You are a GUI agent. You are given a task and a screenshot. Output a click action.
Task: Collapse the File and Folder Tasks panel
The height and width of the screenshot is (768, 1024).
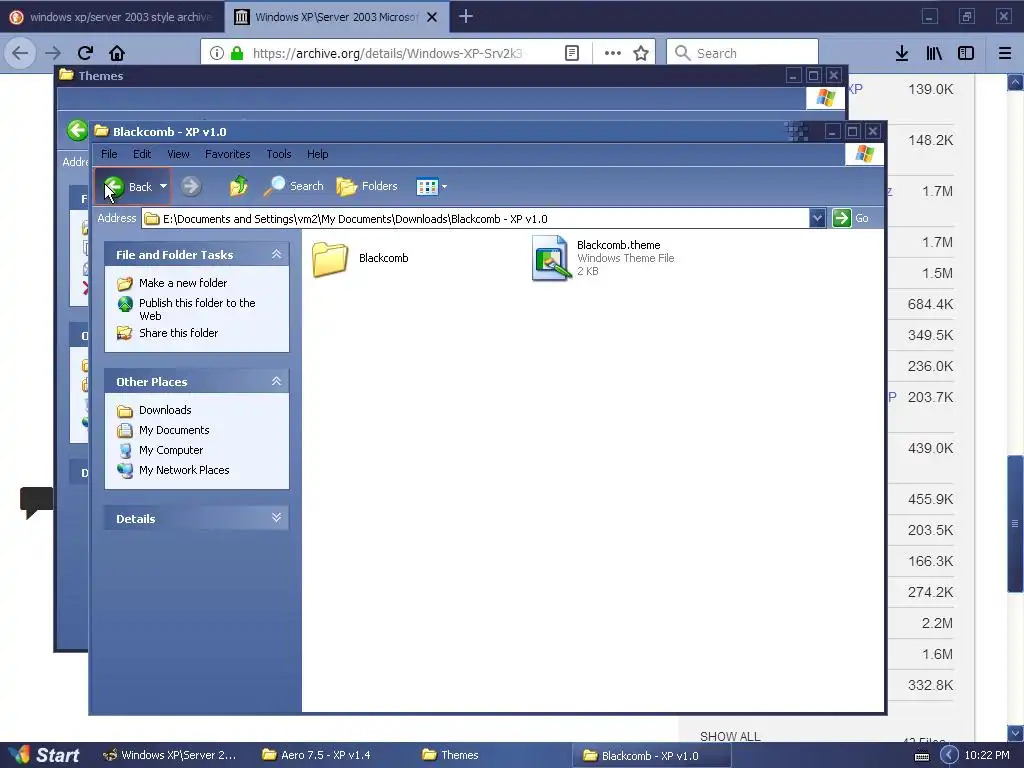[276, 254]
